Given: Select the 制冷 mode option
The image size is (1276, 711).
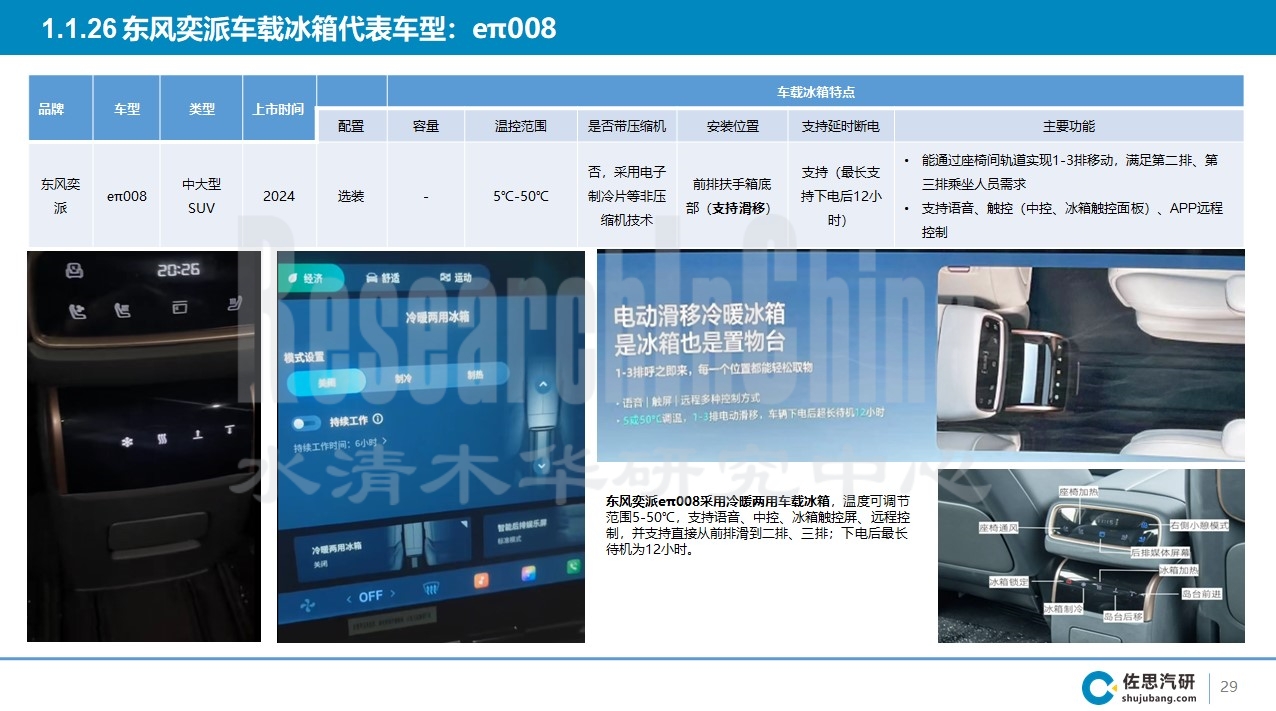Looking at the screenshot, I should [x=402, y=379].
